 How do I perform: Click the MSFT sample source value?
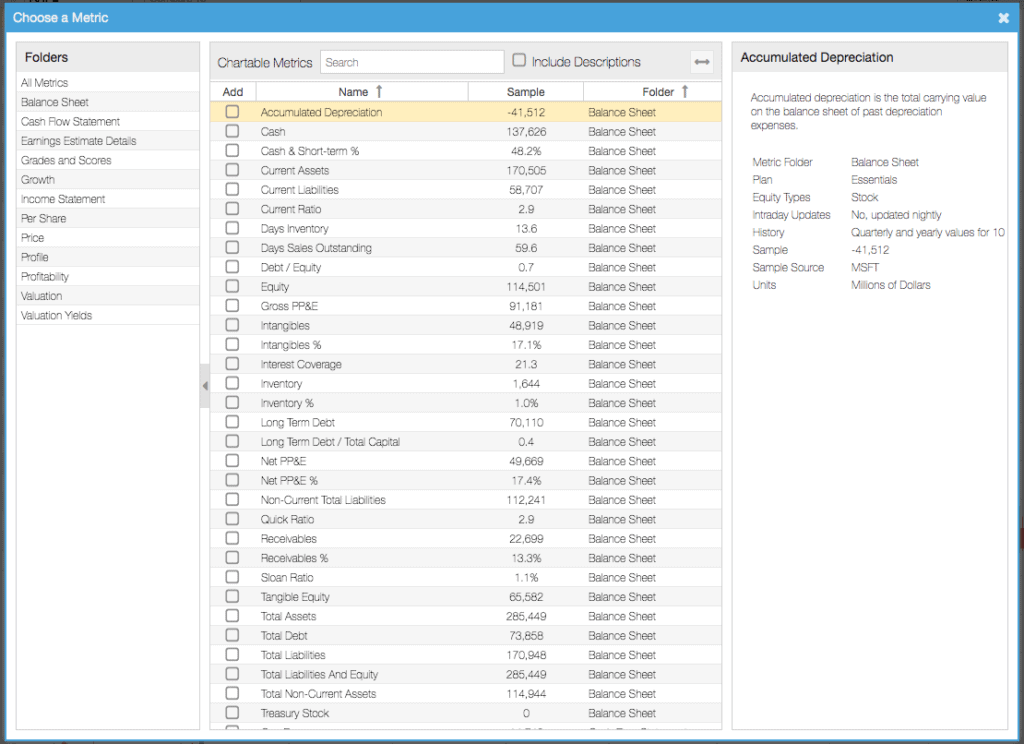click(865, 267)
